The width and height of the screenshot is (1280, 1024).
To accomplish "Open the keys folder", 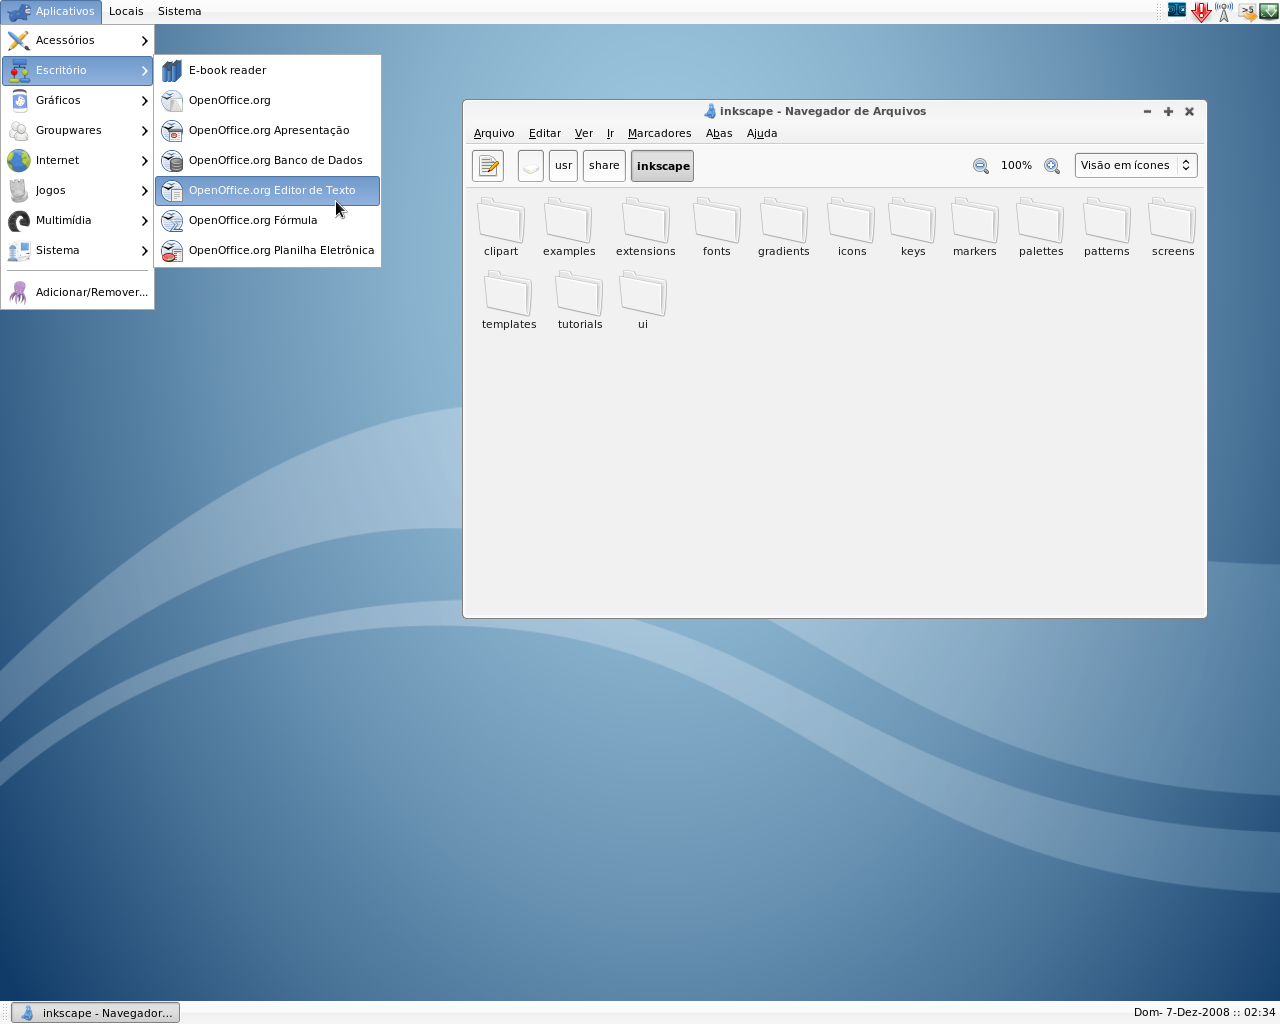I will (913, 227).
